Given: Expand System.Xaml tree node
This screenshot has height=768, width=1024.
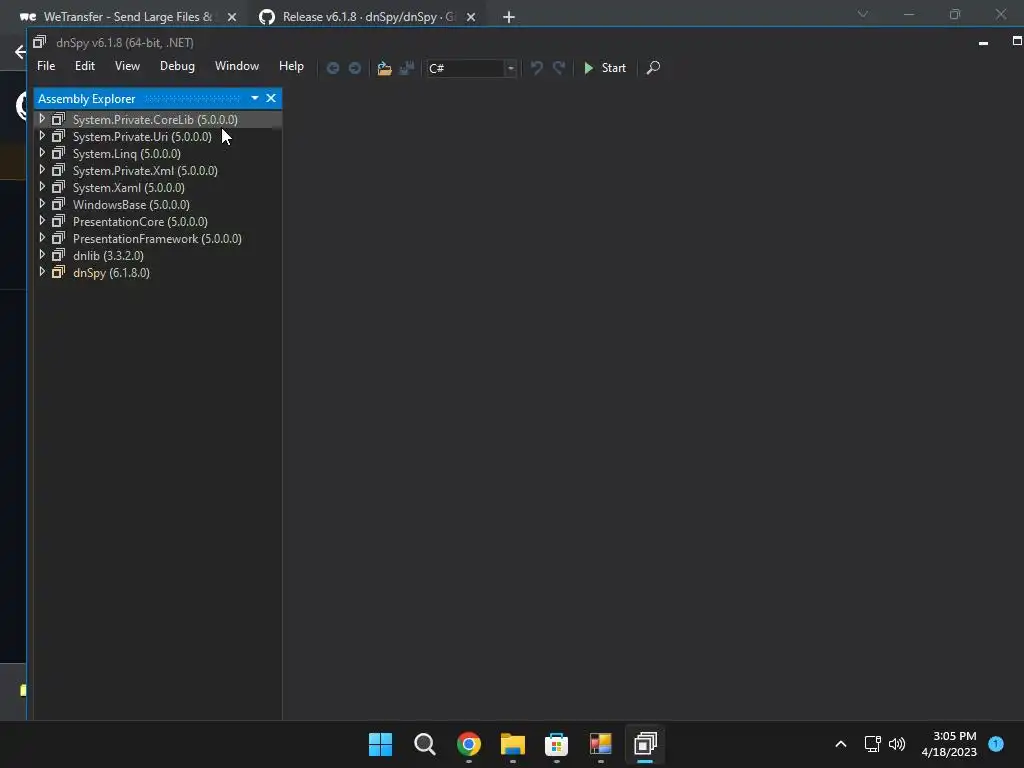Looking at the screenshot, I should click(x=42, y=187).
